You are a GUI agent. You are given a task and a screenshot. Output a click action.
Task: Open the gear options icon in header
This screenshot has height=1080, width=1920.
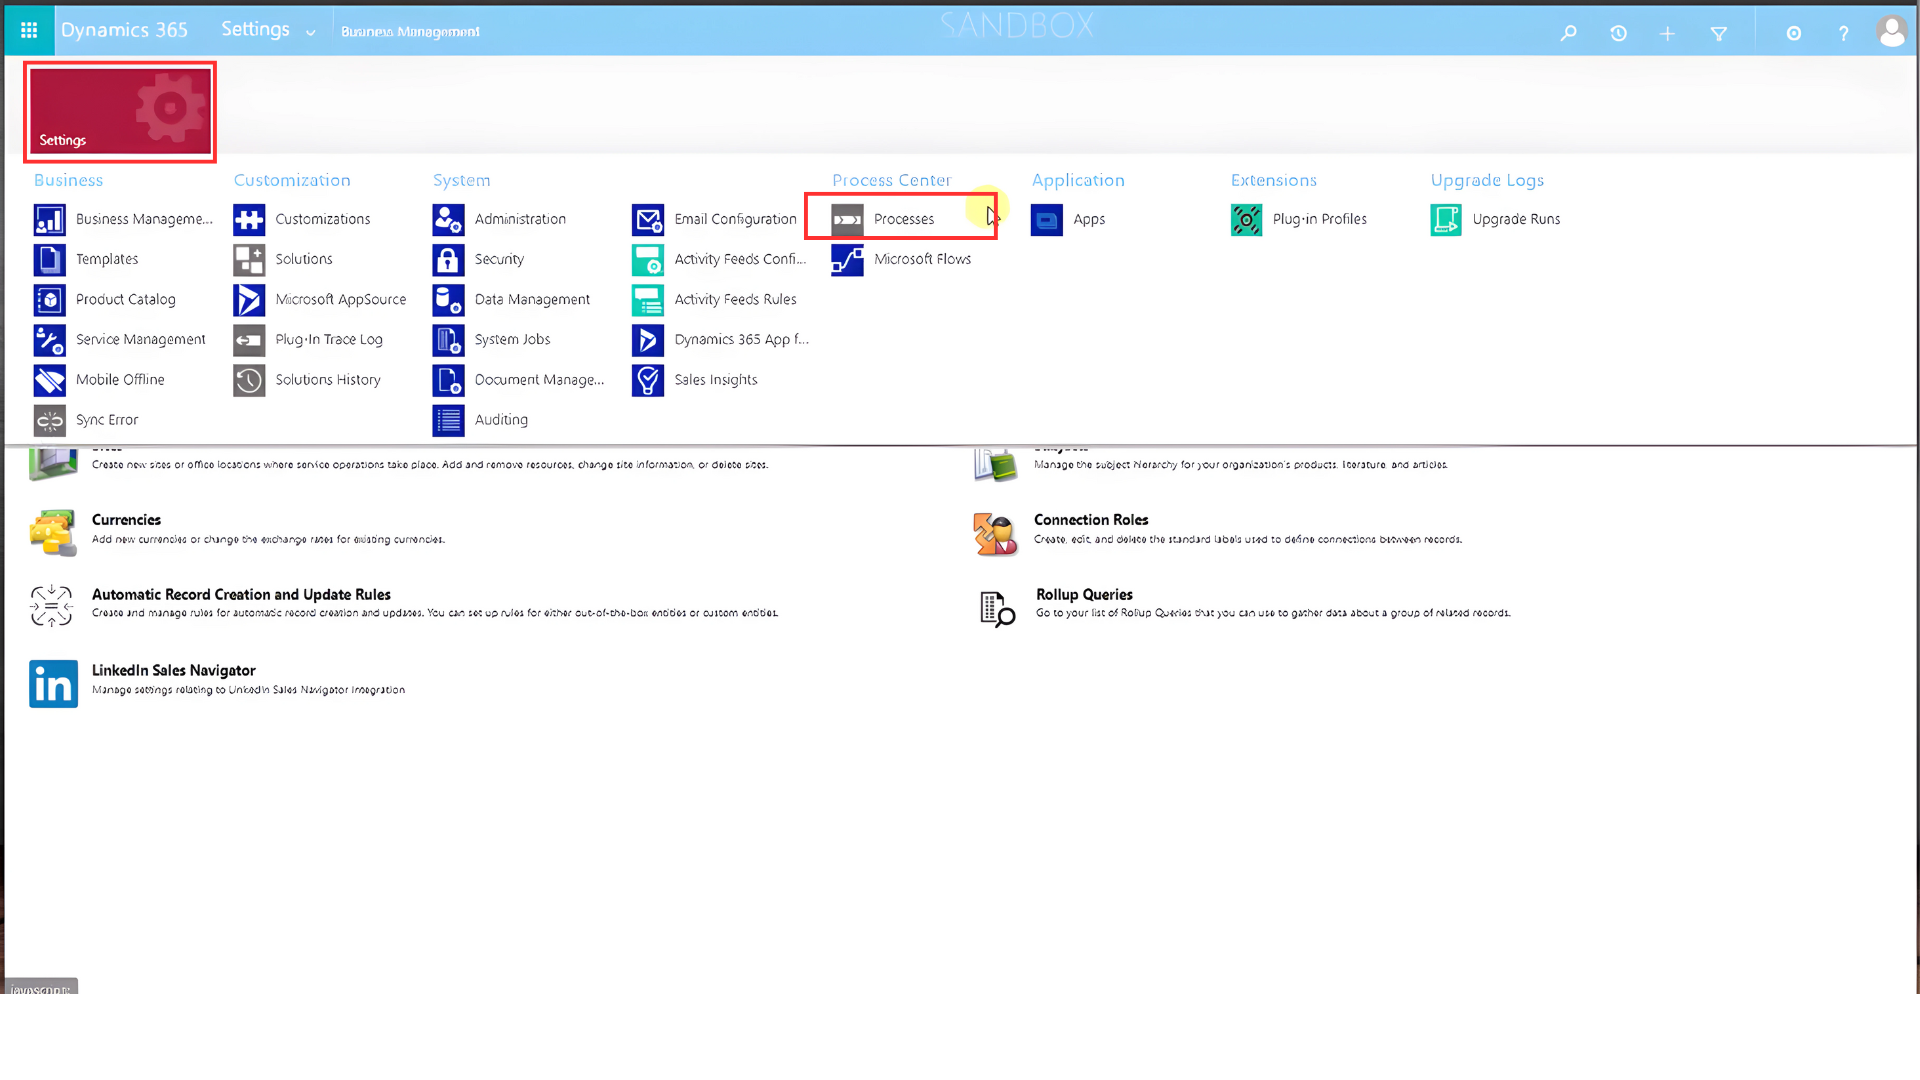point(1793,33)
